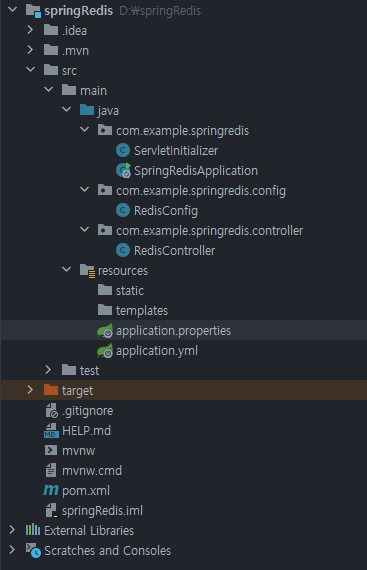Select application.yml file name
Screen dimensions: 367x570
pos(157,351)
